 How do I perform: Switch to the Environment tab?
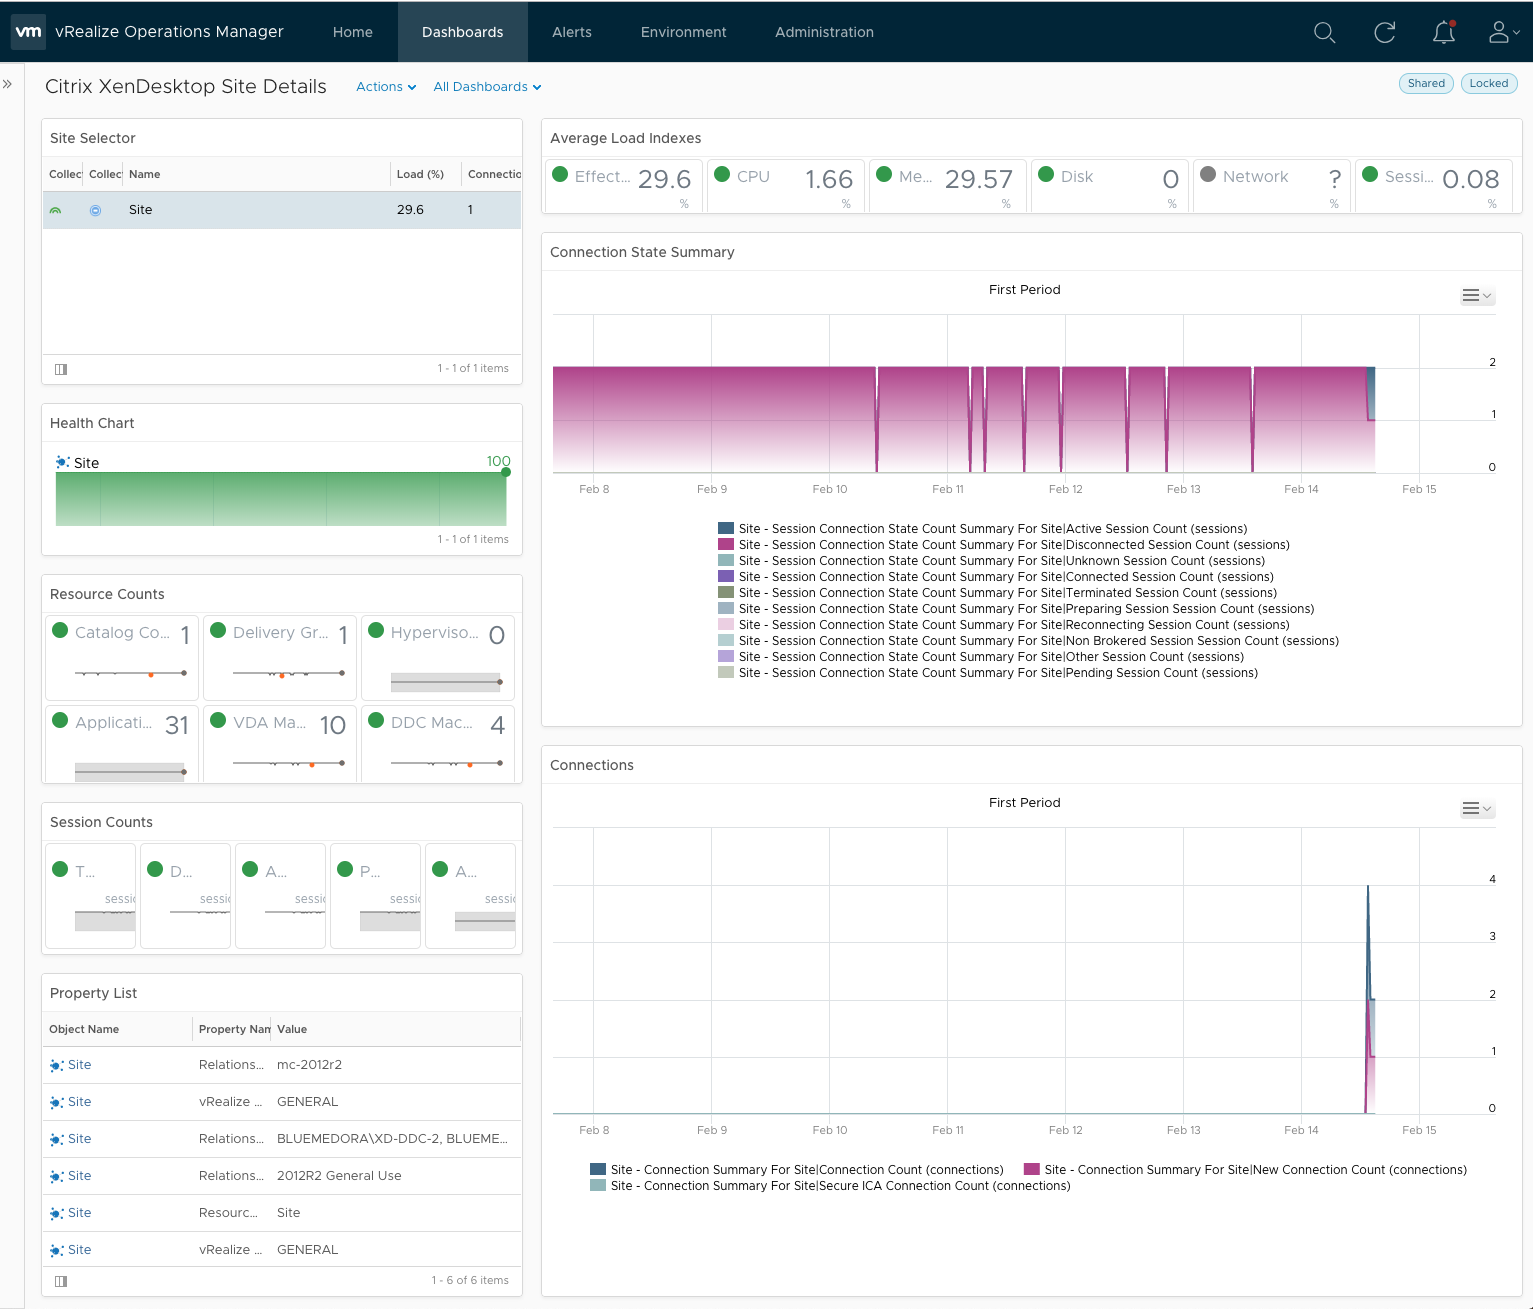(x=684, y=32)
